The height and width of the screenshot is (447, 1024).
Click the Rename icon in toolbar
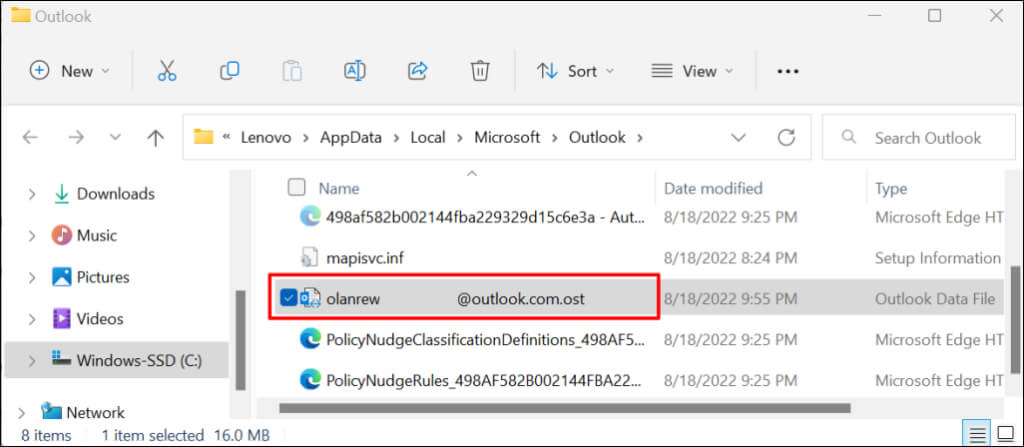click(x=355, y=71)
